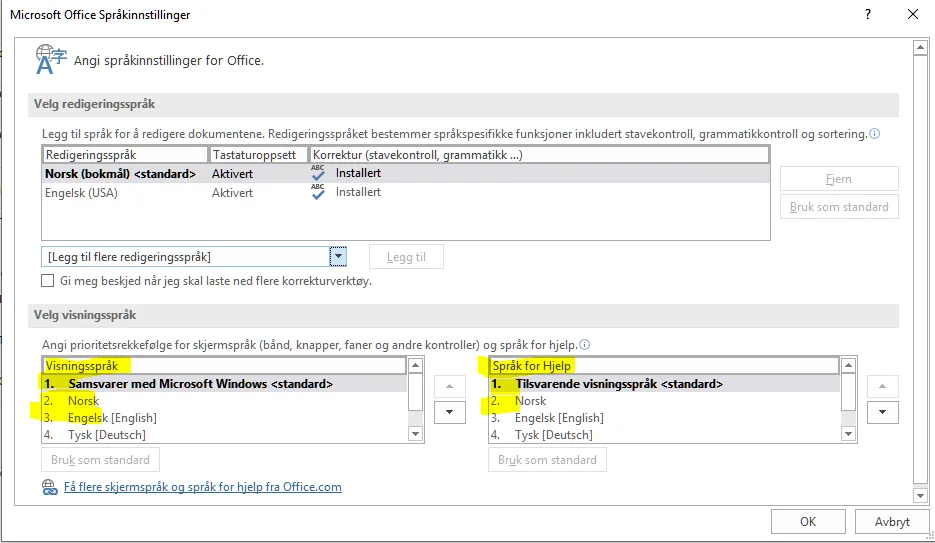Click 'Aktivert' keyboard status for Engelsk (USA)
935x543 pixels.
click(x=233, y=193)
